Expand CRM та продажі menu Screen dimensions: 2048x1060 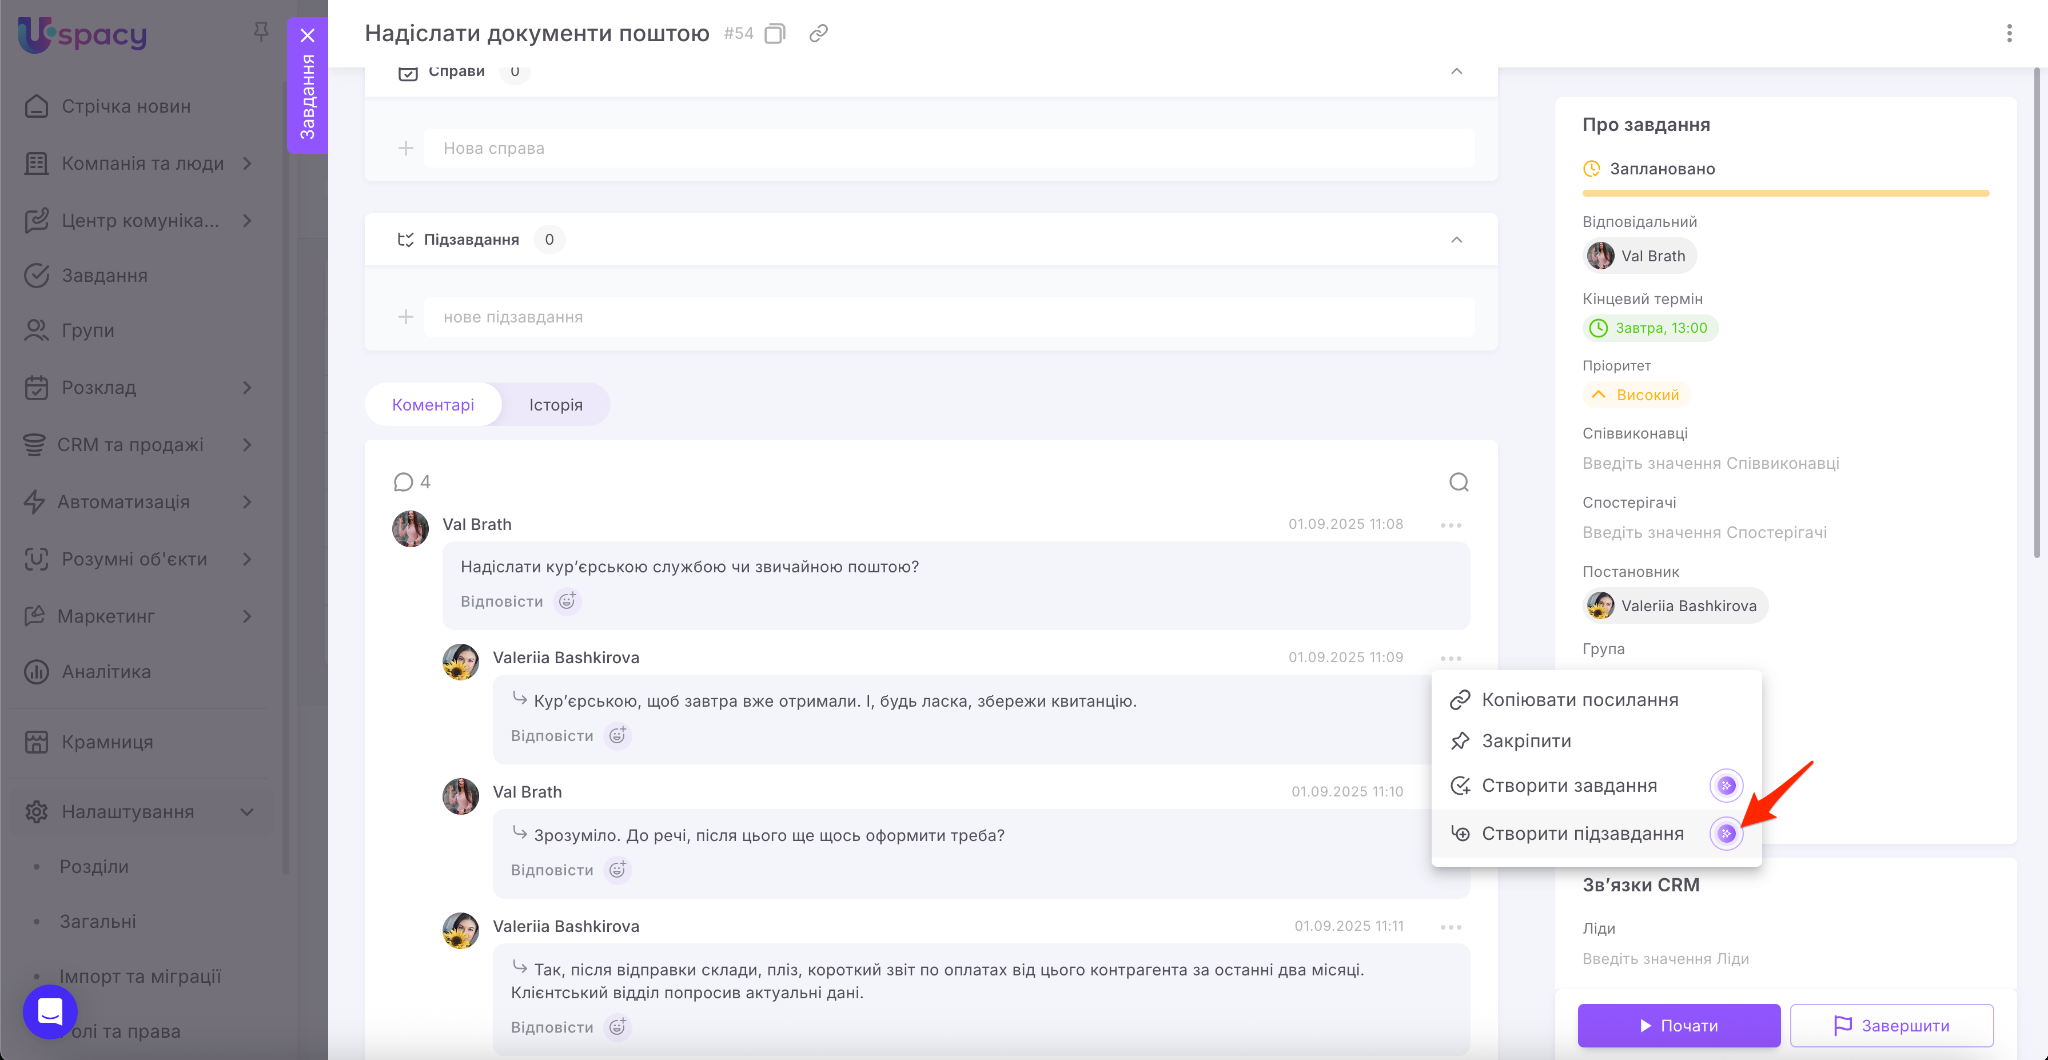[x=247, y=445]
